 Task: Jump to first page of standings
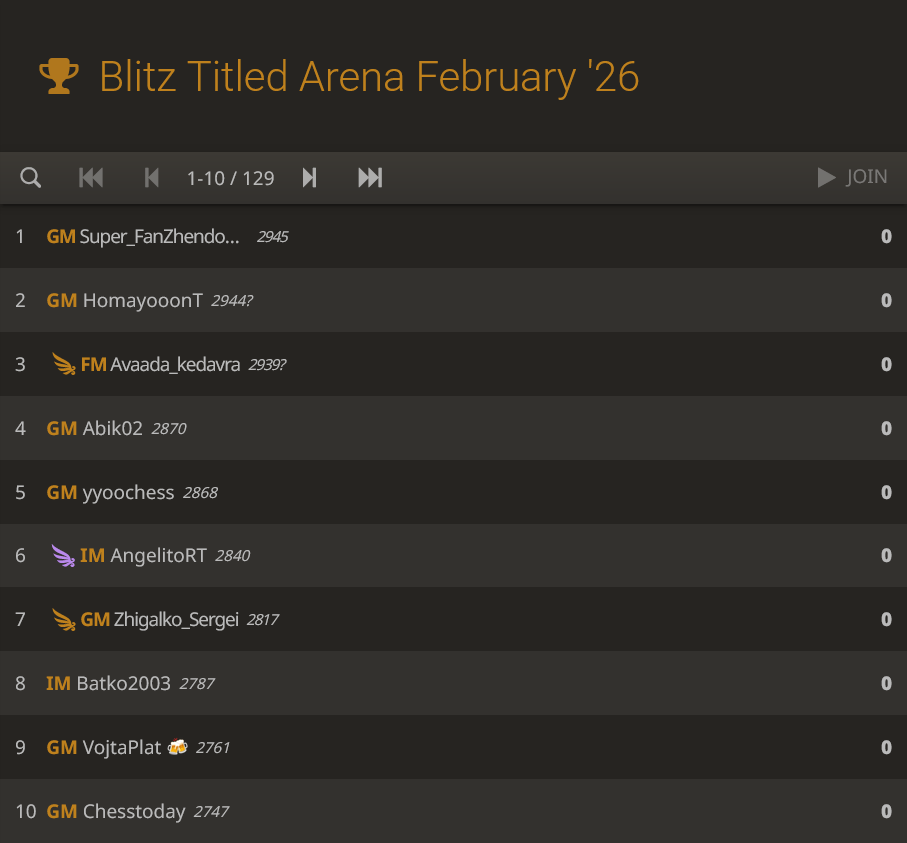click(x=91, y=178)
